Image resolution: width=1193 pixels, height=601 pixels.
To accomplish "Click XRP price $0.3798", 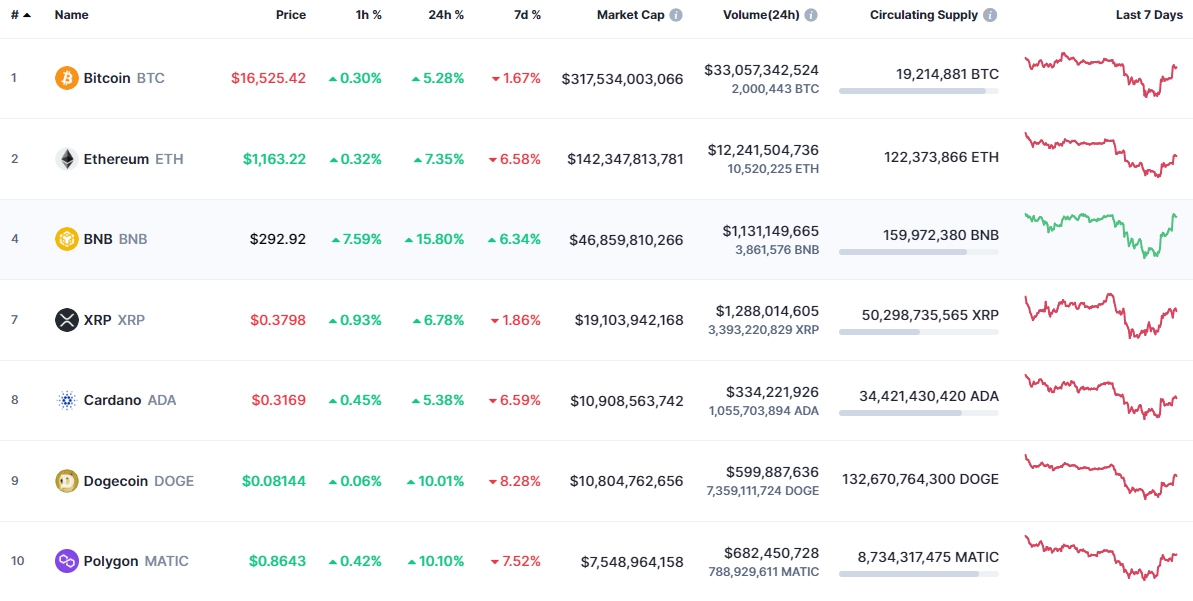I will tap(278, 320).
